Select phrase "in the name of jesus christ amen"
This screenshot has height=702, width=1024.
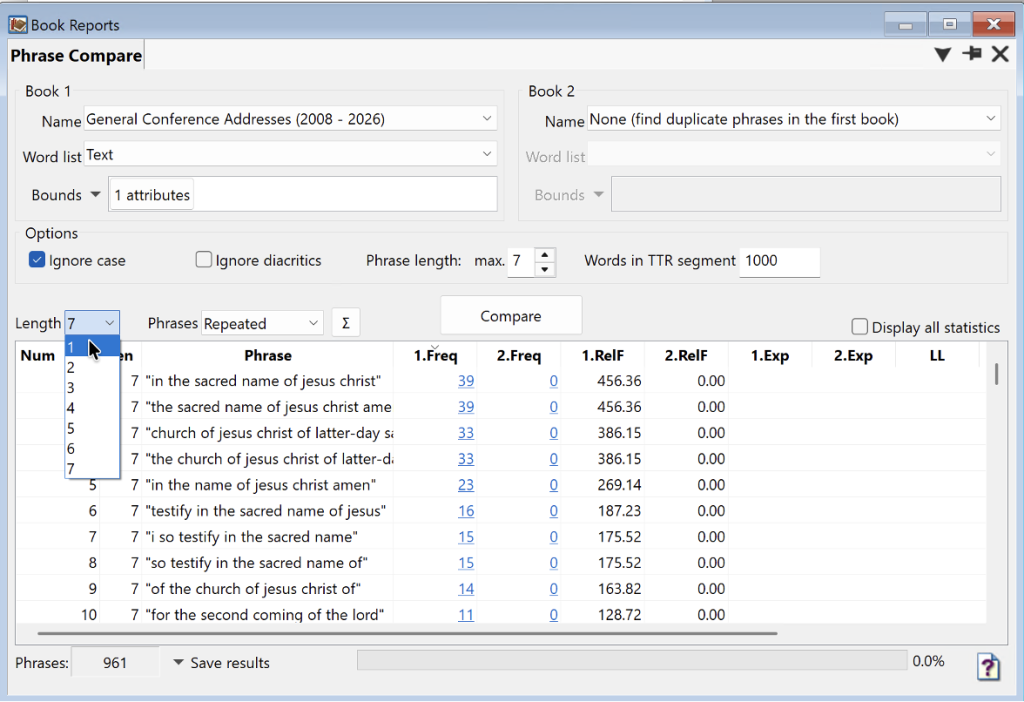pos(261,485)
